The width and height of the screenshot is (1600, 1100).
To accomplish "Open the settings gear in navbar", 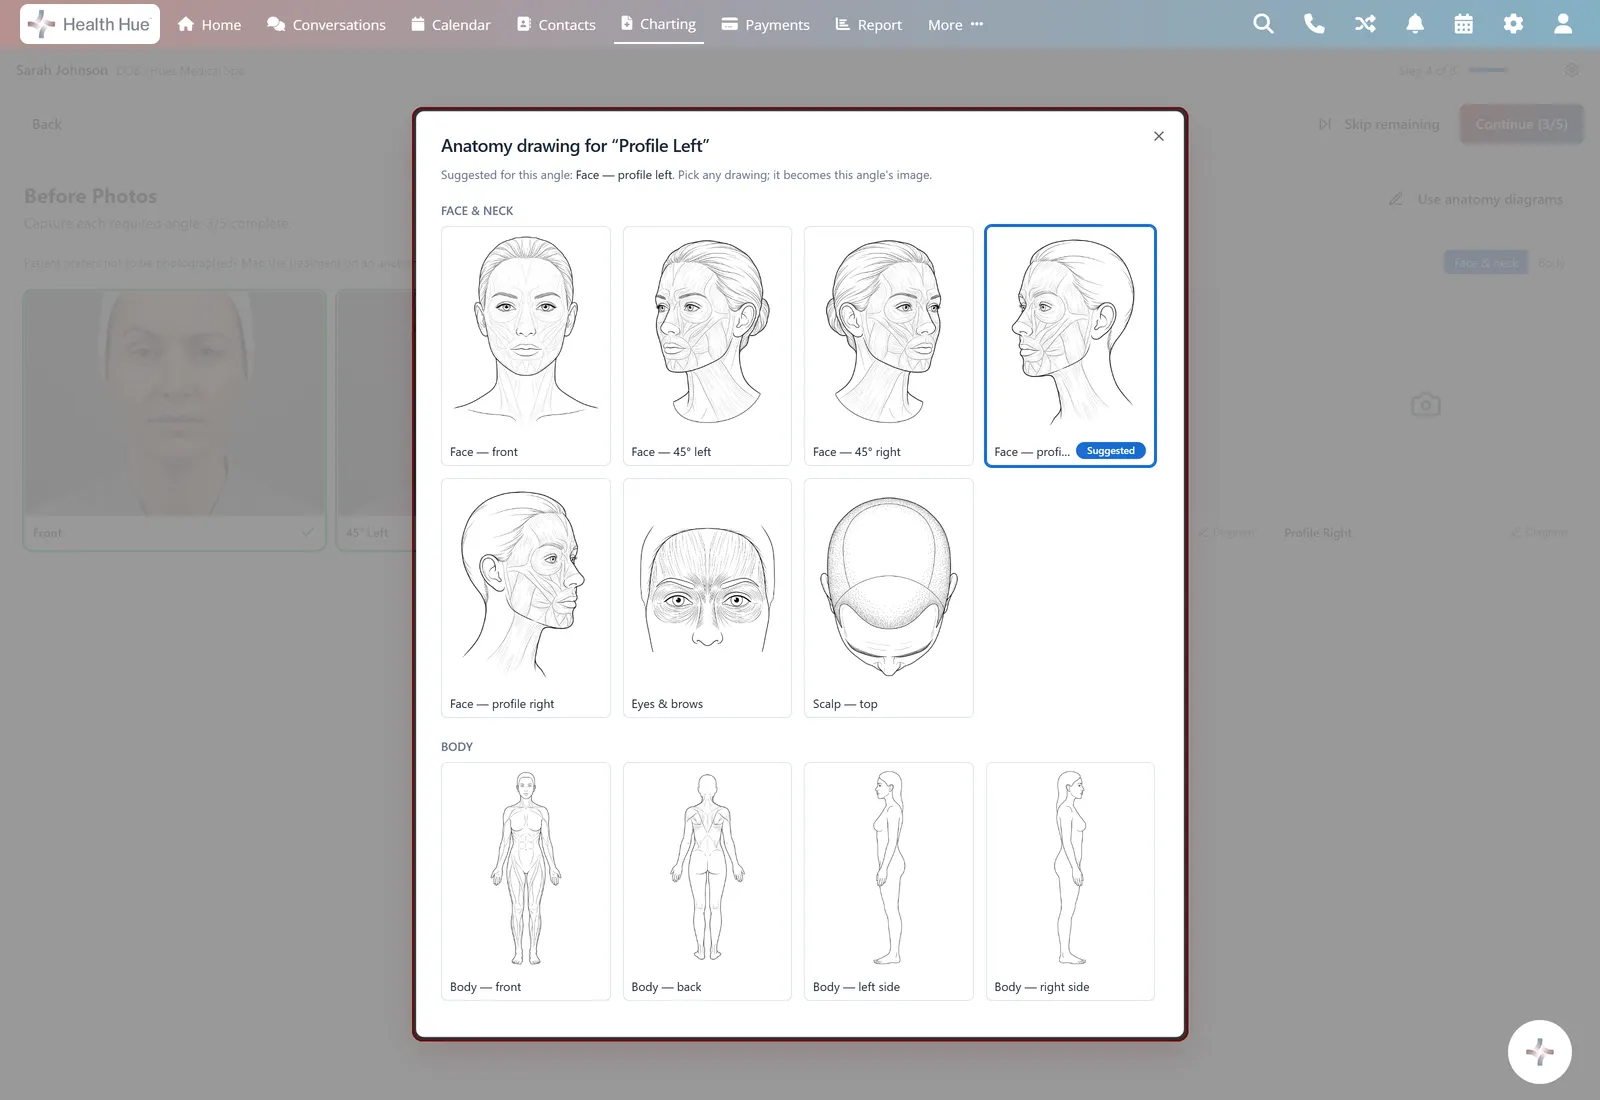I will pos(1513,24).
